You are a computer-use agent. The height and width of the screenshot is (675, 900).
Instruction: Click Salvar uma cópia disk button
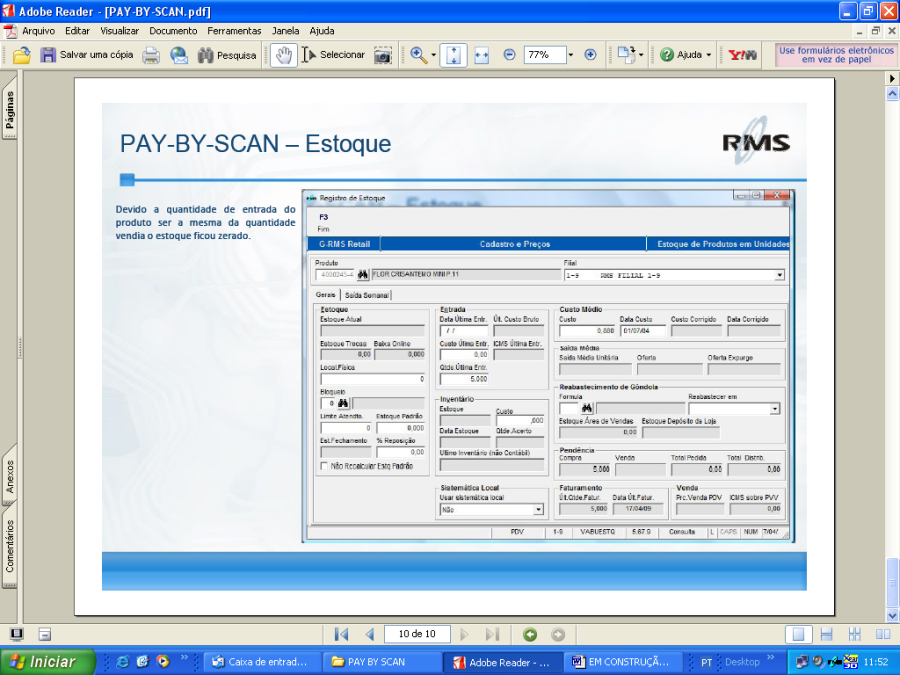pyautogui.click(x=87, y=55)
